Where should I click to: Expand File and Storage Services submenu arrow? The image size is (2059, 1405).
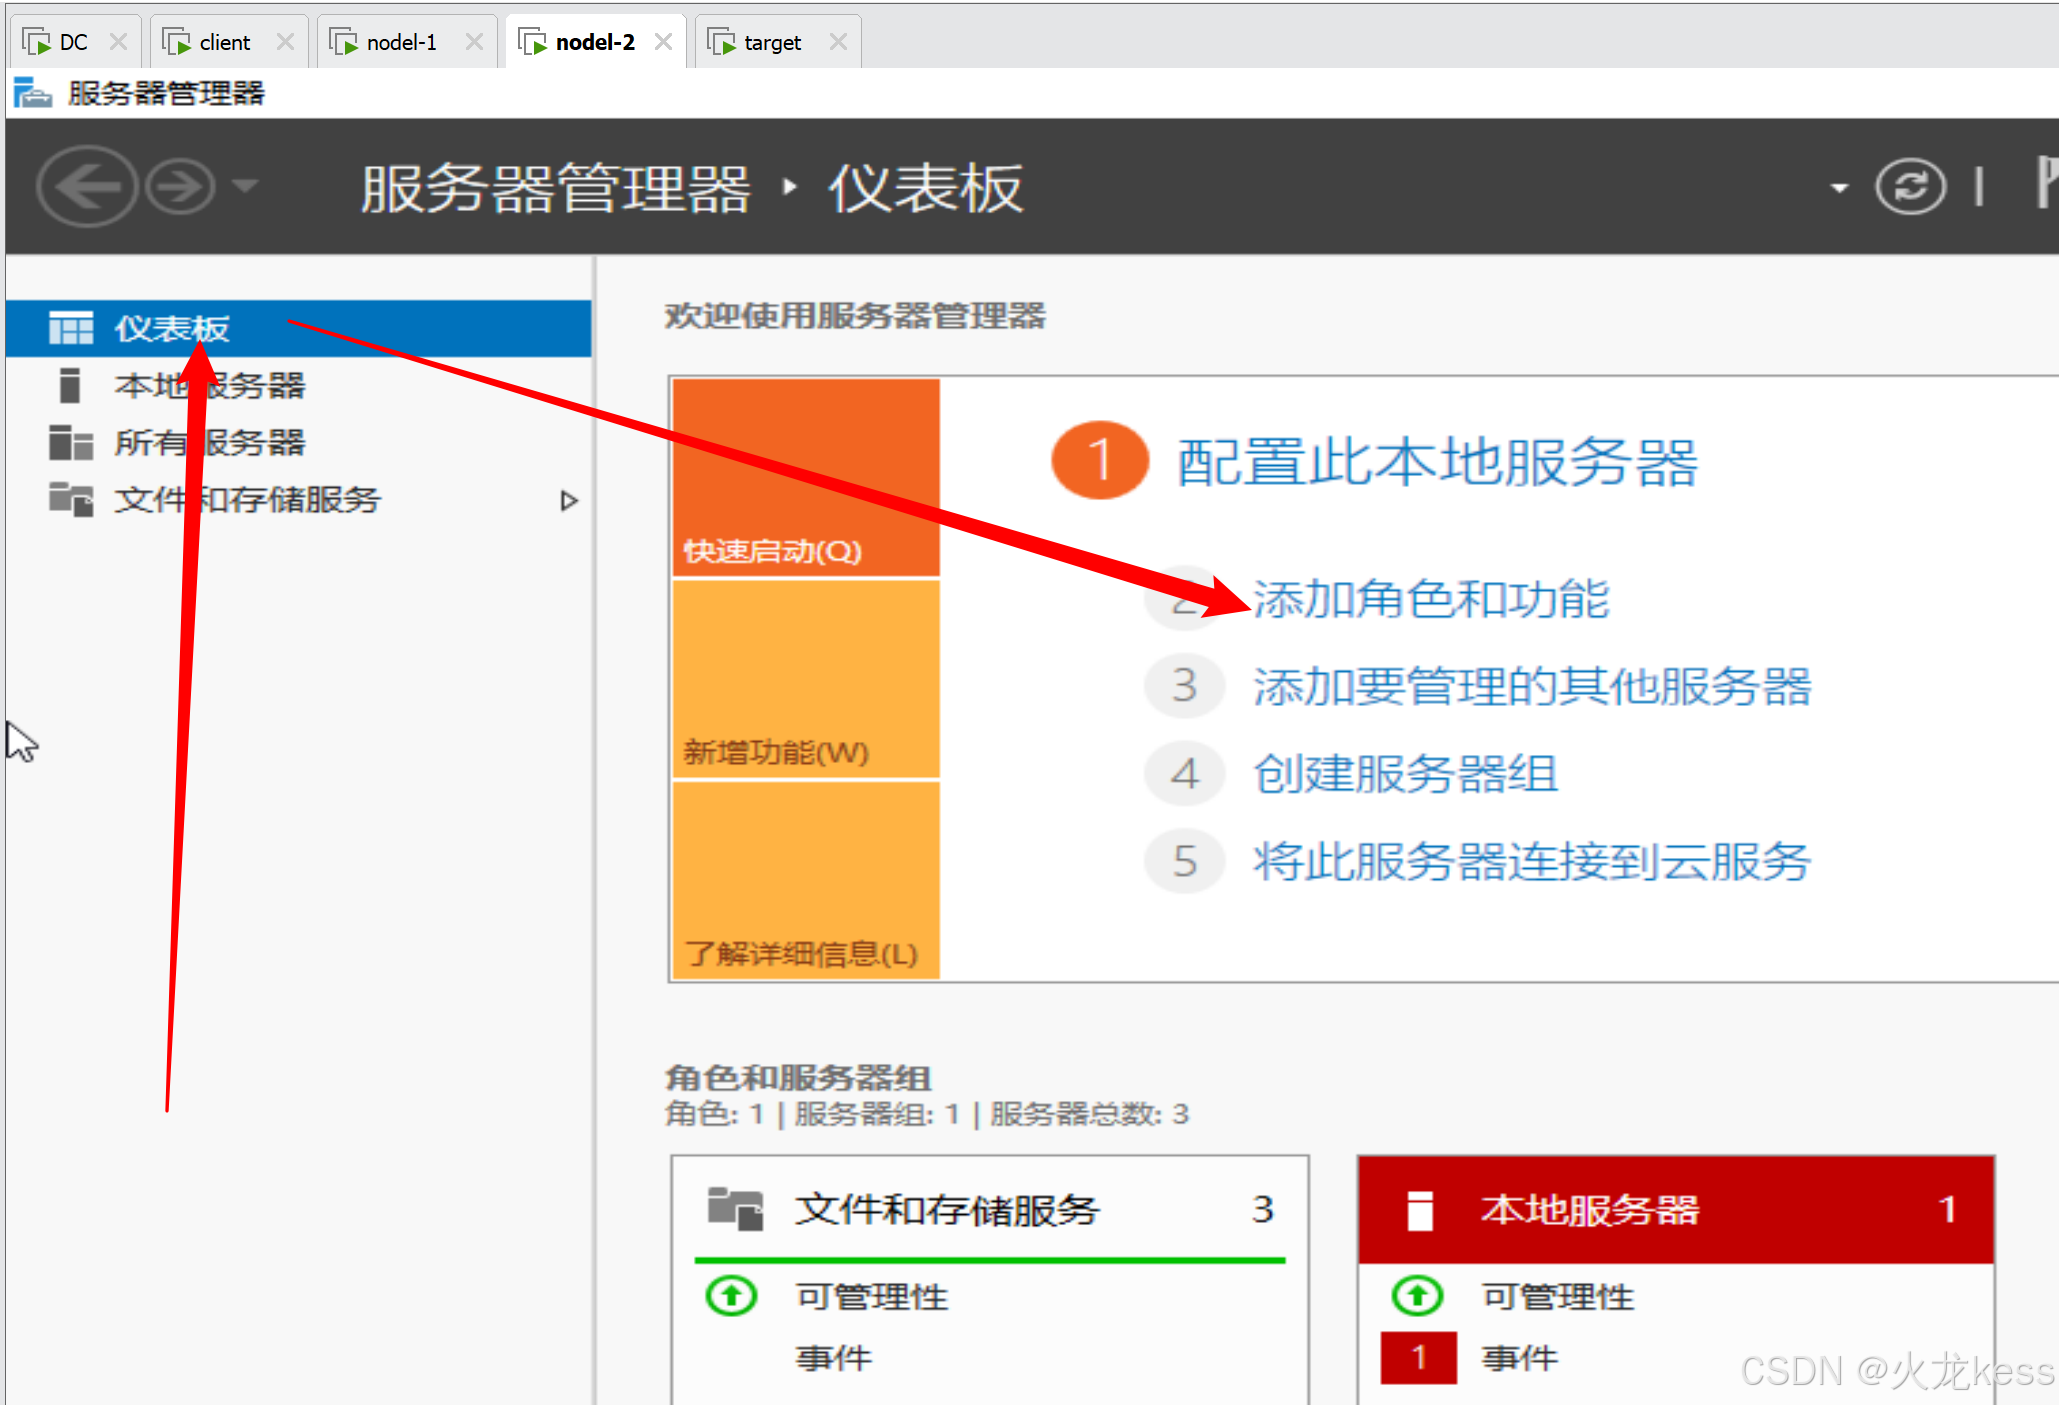568,500
